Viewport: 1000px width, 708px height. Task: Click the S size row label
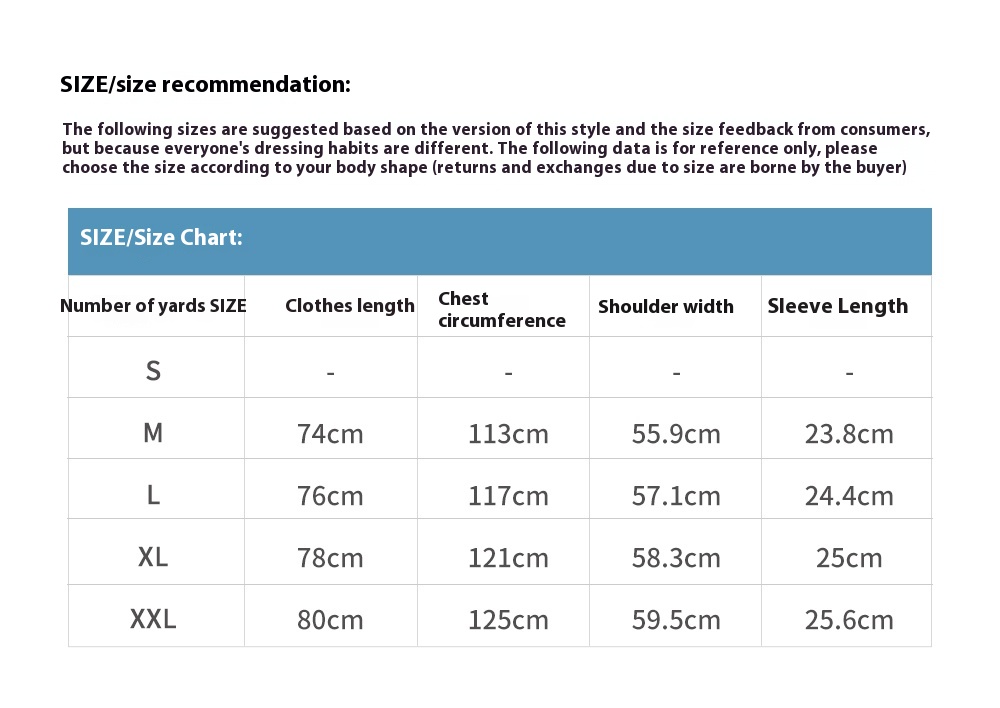point(153,371)
